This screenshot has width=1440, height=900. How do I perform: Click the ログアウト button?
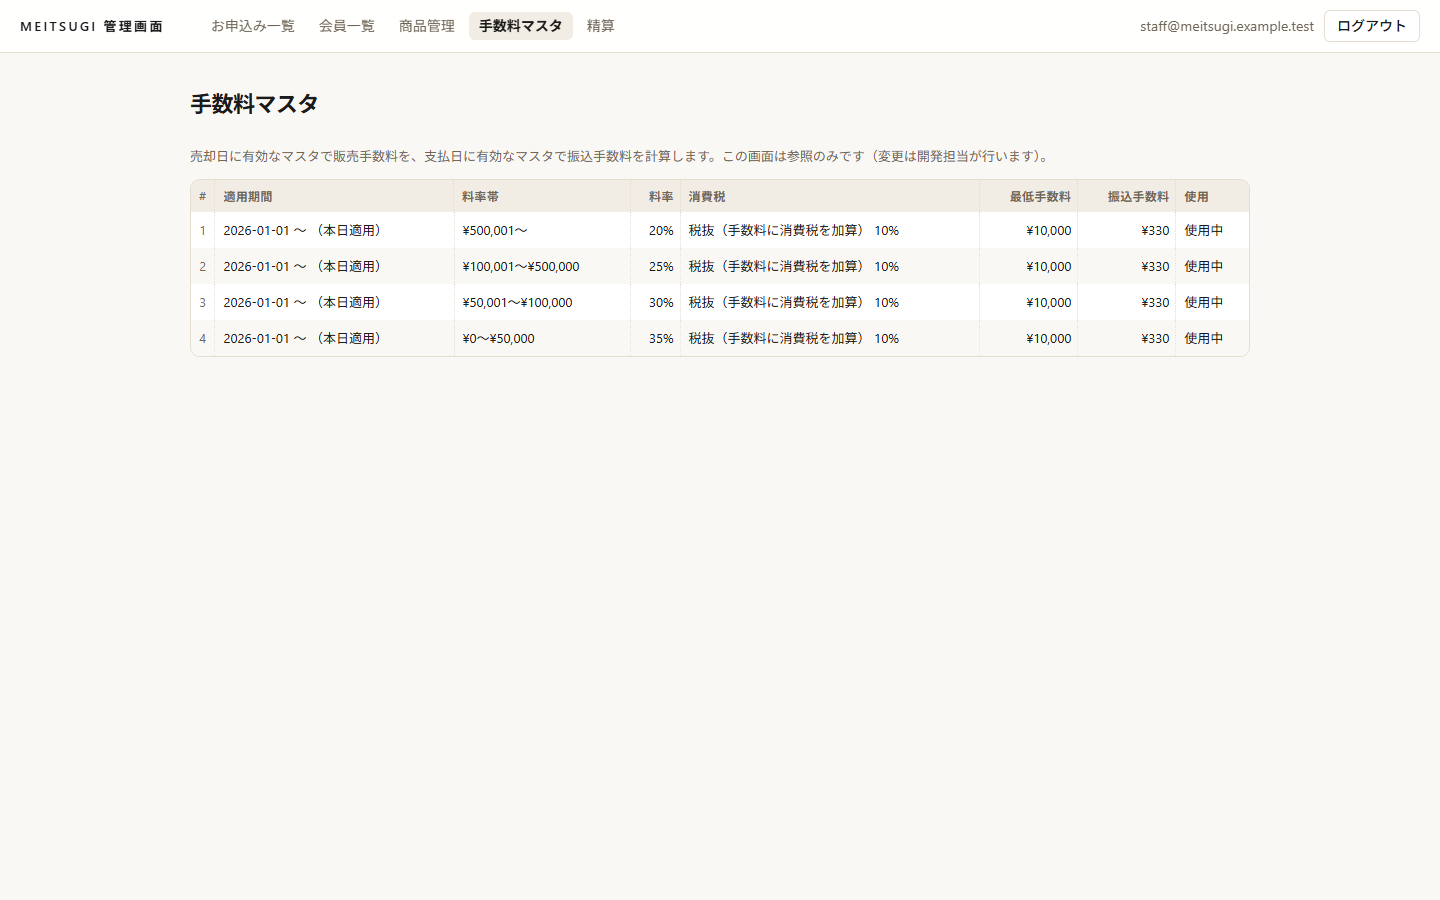point(1372,26)
